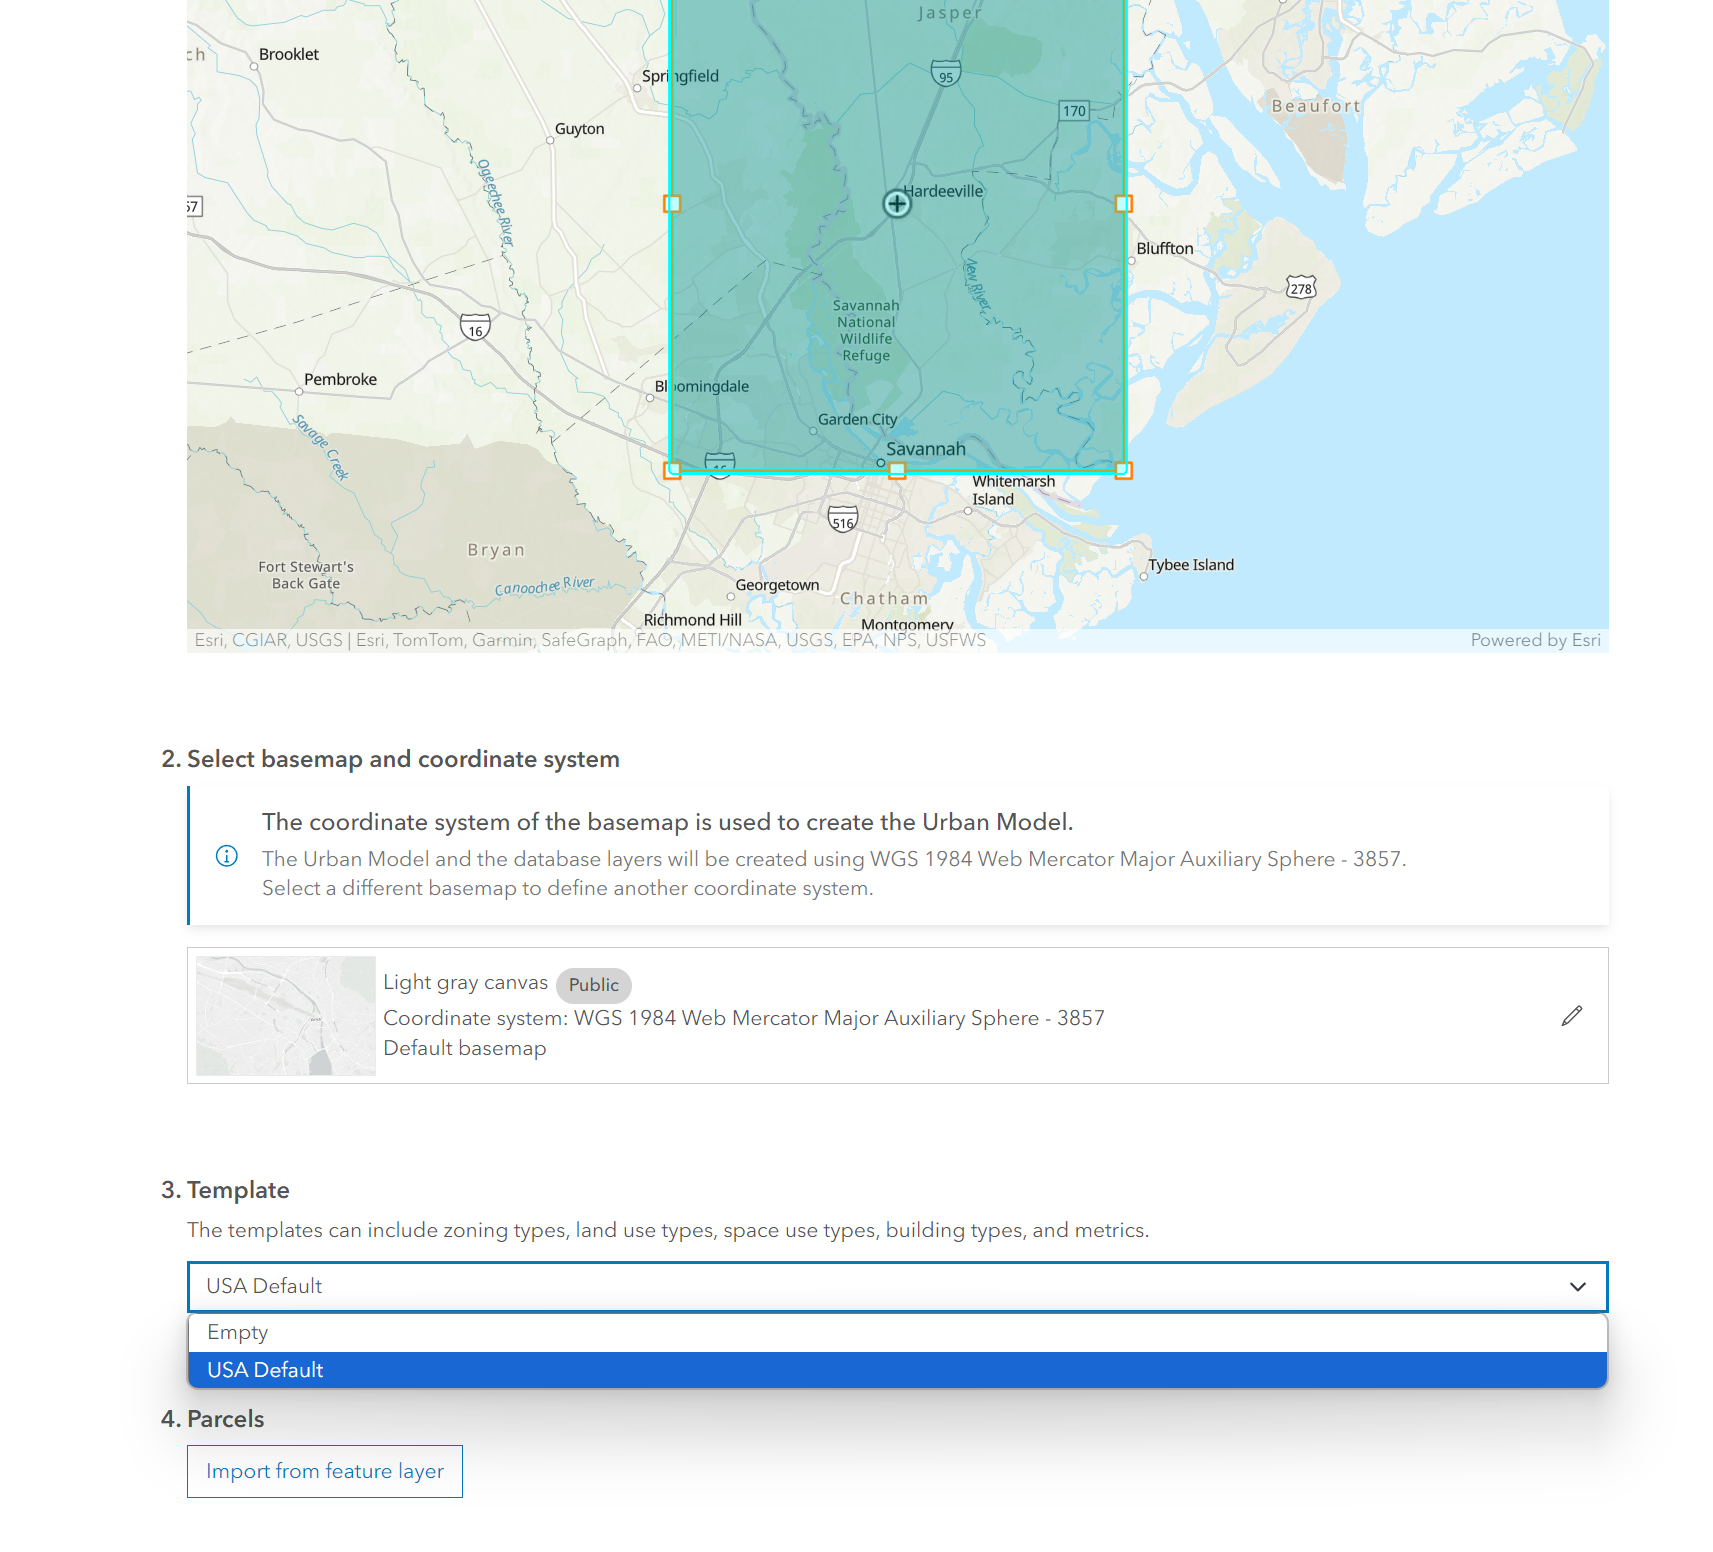Click the 278 route shield near Bluffton
The image size is (1713, 1552).
click(x=1299, y=289)
